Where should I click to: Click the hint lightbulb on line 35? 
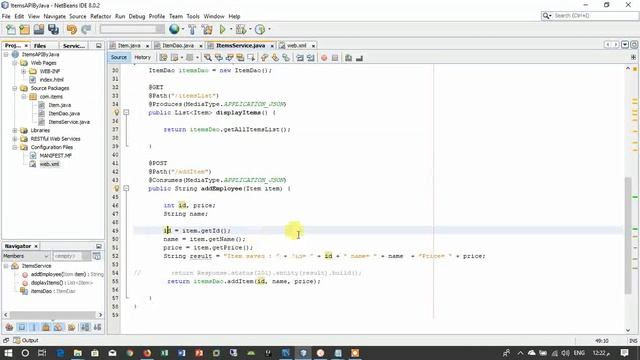pos(116,112)
